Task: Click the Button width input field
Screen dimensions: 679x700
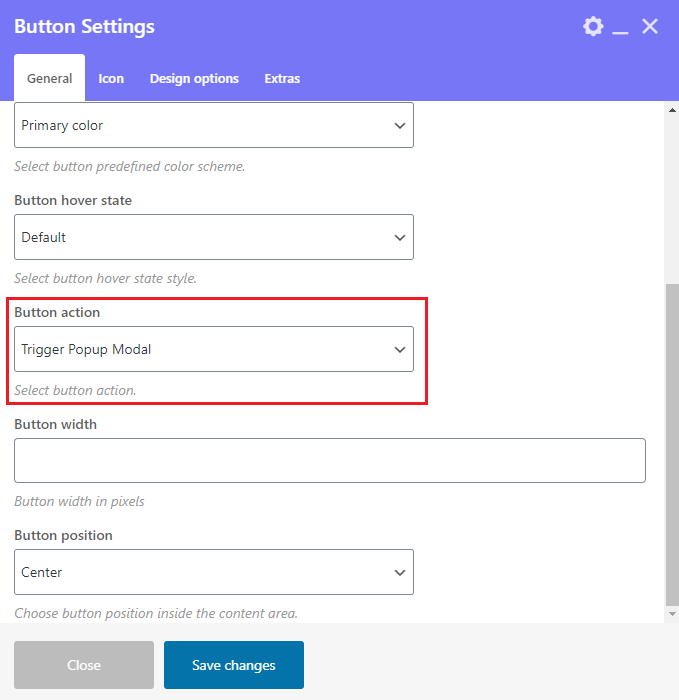Action: tap(329, 460)
